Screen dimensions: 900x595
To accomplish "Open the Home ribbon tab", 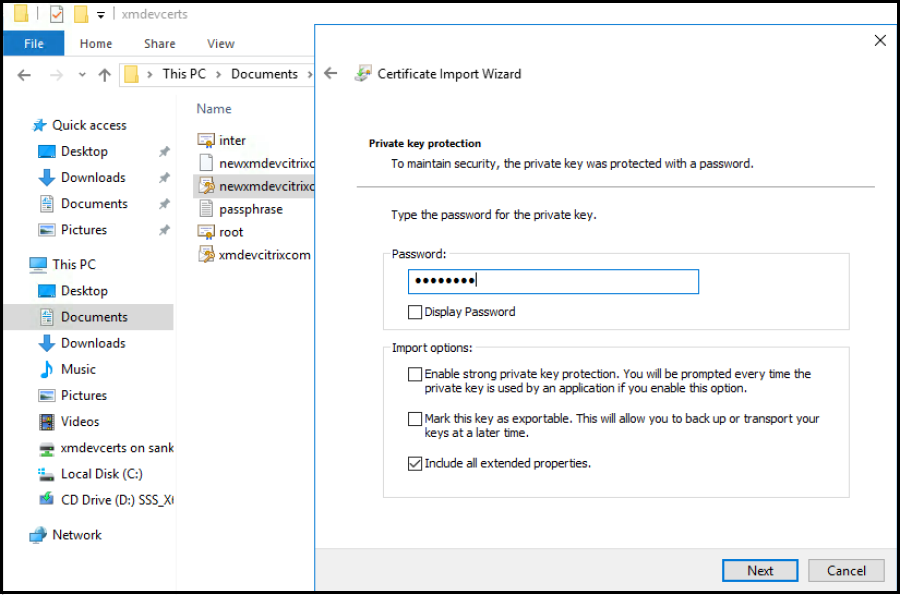I will 96,44.
